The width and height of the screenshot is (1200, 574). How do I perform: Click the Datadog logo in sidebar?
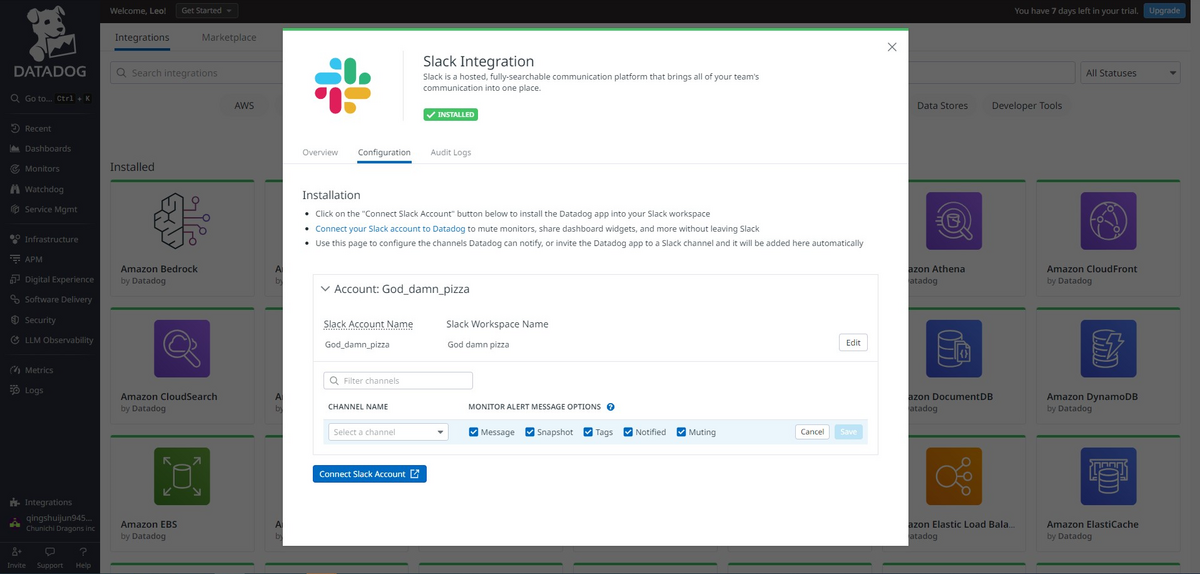click(x=49, y=43)
